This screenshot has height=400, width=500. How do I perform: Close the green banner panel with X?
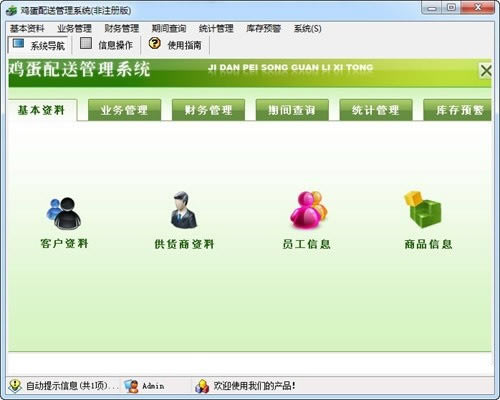pyautogui.click(x=486, y=71)
